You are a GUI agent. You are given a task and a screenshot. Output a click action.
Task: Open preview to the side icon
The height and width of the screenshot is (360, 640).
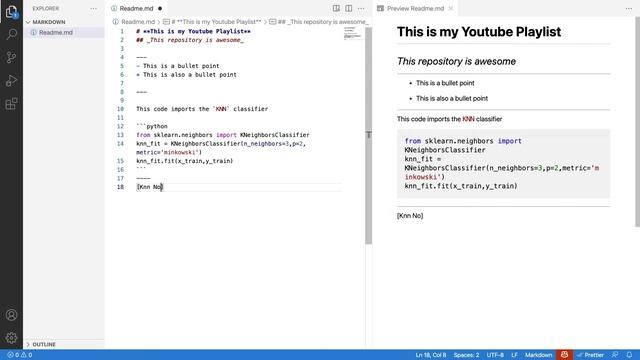(336, 9)
